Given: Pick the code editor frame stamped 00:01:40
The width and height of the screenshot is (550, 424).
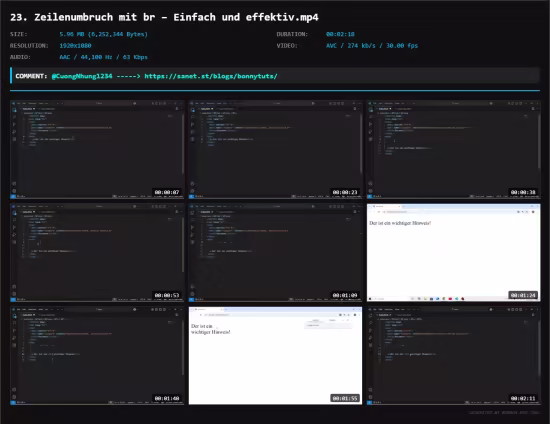Looking at the screenshot, I should click(x=97, y=356).
